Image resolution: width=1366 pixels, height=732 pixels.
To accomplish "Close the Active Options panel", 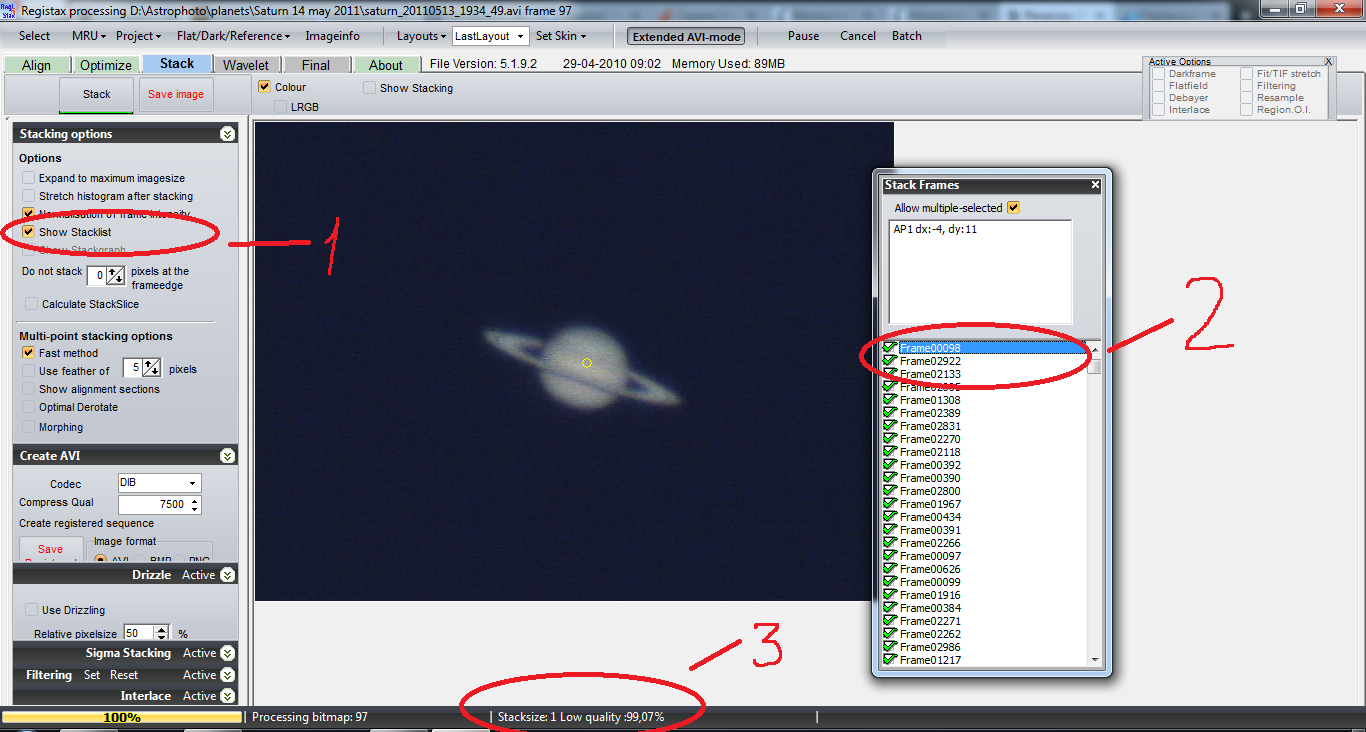I will [1328, 62].
